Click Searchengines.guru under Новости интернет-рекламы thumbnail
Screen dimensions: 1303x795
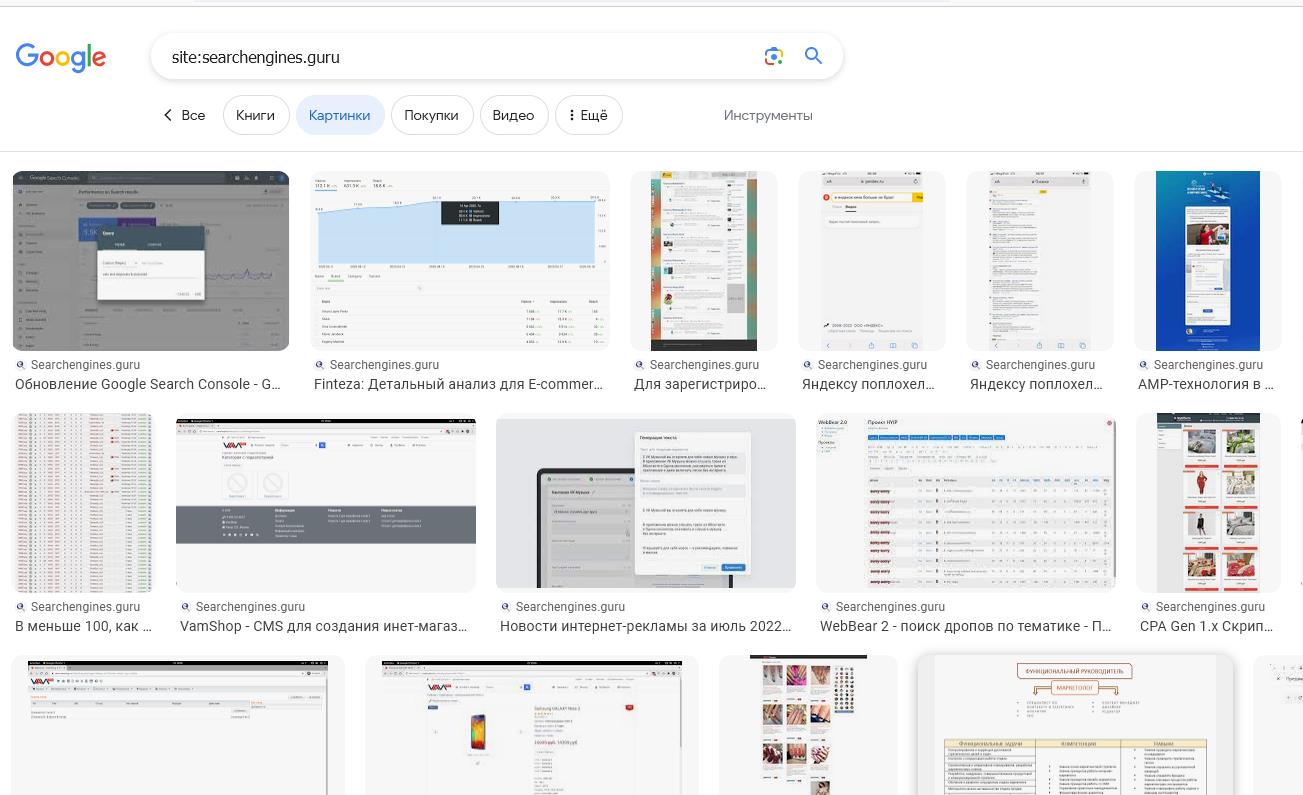(x=570, y=607)
